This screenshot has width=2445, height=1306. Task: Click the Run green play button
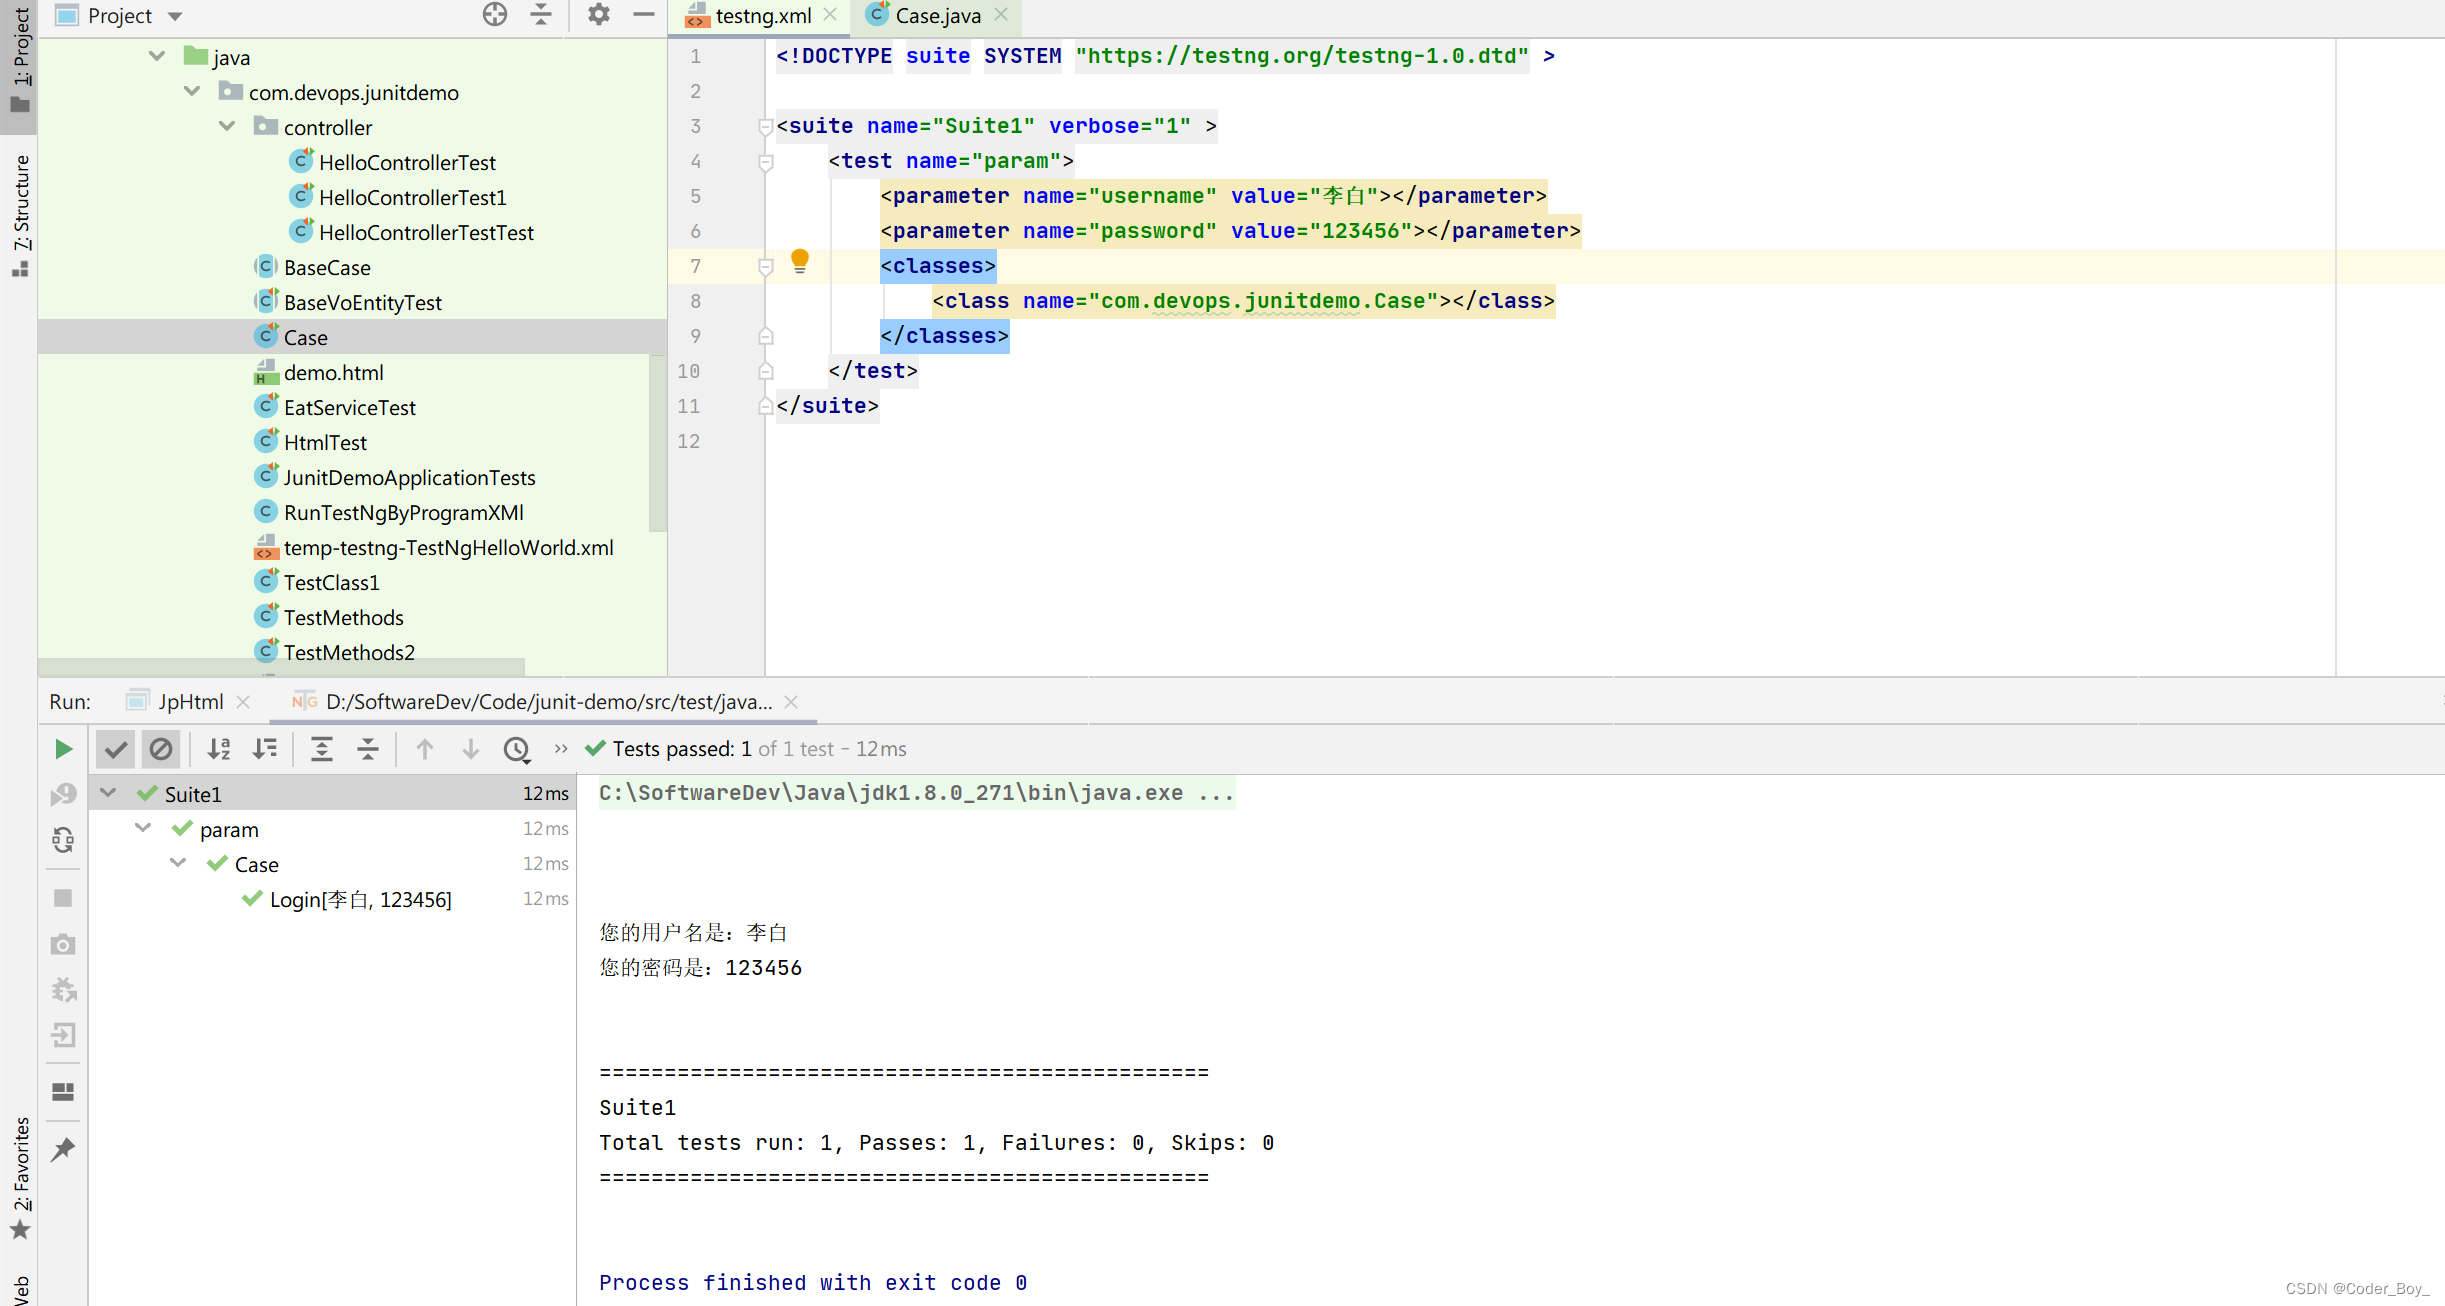pos(63,749)
